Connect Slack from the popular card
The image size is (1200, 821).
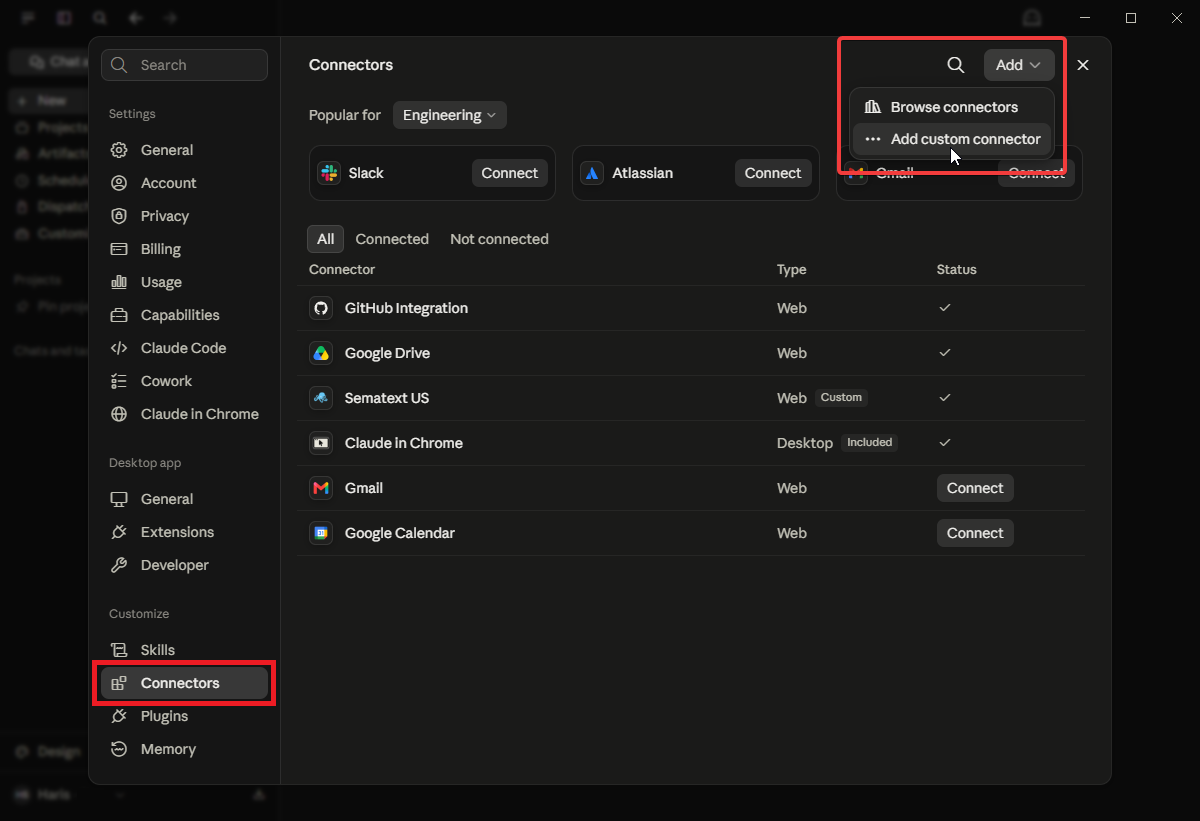(x=510, y=173)
